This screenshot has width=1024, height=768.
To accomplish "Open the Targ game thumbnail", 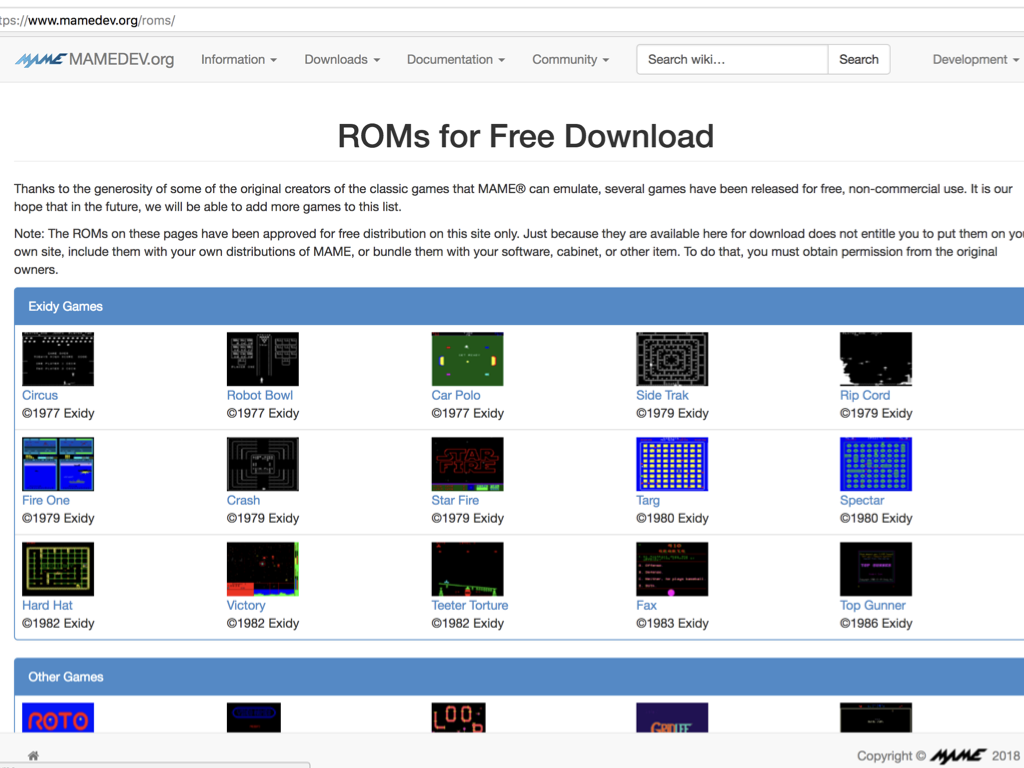I will pos(672,464).
